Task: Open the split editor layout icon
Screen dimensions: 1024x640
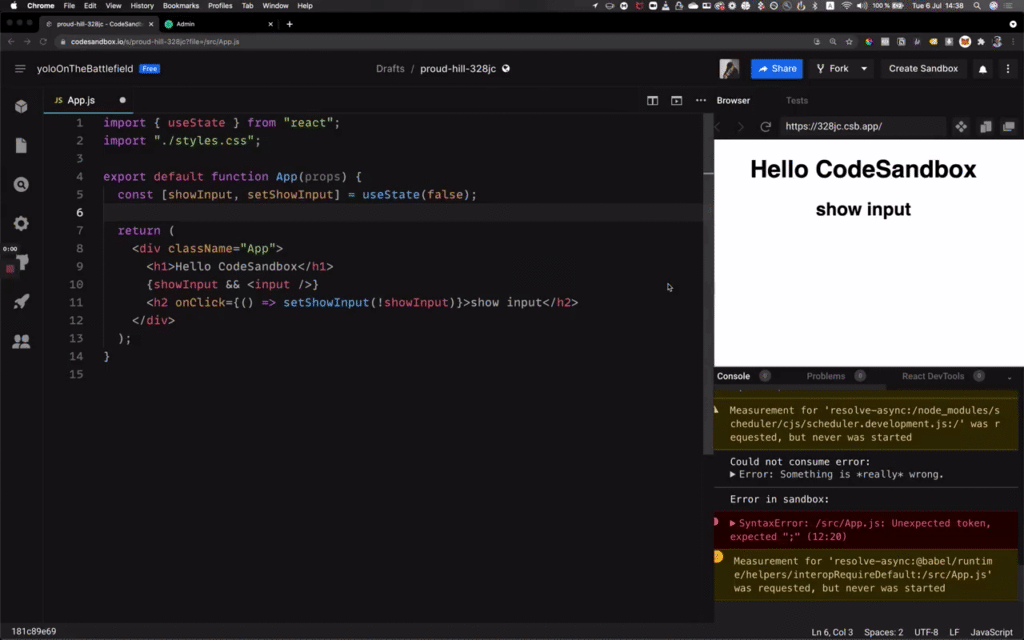Action: coord(652,100)
